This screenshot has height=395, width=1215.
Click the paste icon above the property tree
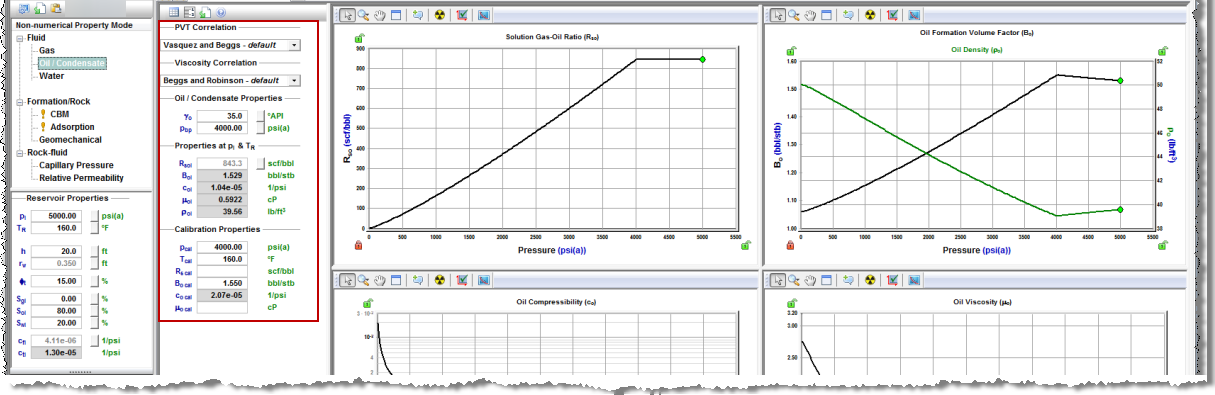coord(55,7)
